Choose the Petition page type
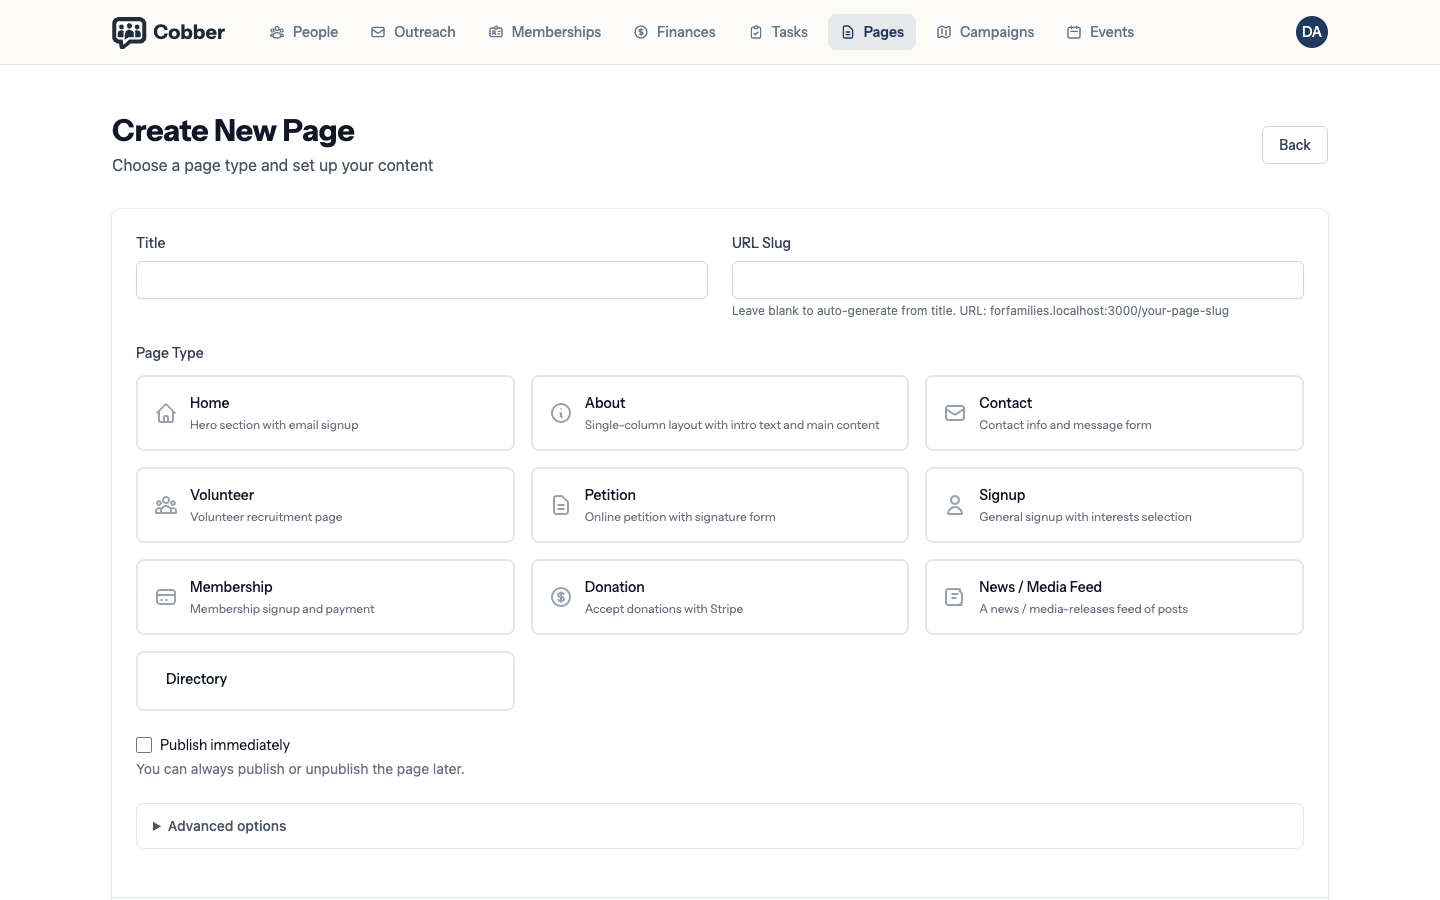Image resolution: width=1440 pixels, height=900 pixels. [720, 505]
